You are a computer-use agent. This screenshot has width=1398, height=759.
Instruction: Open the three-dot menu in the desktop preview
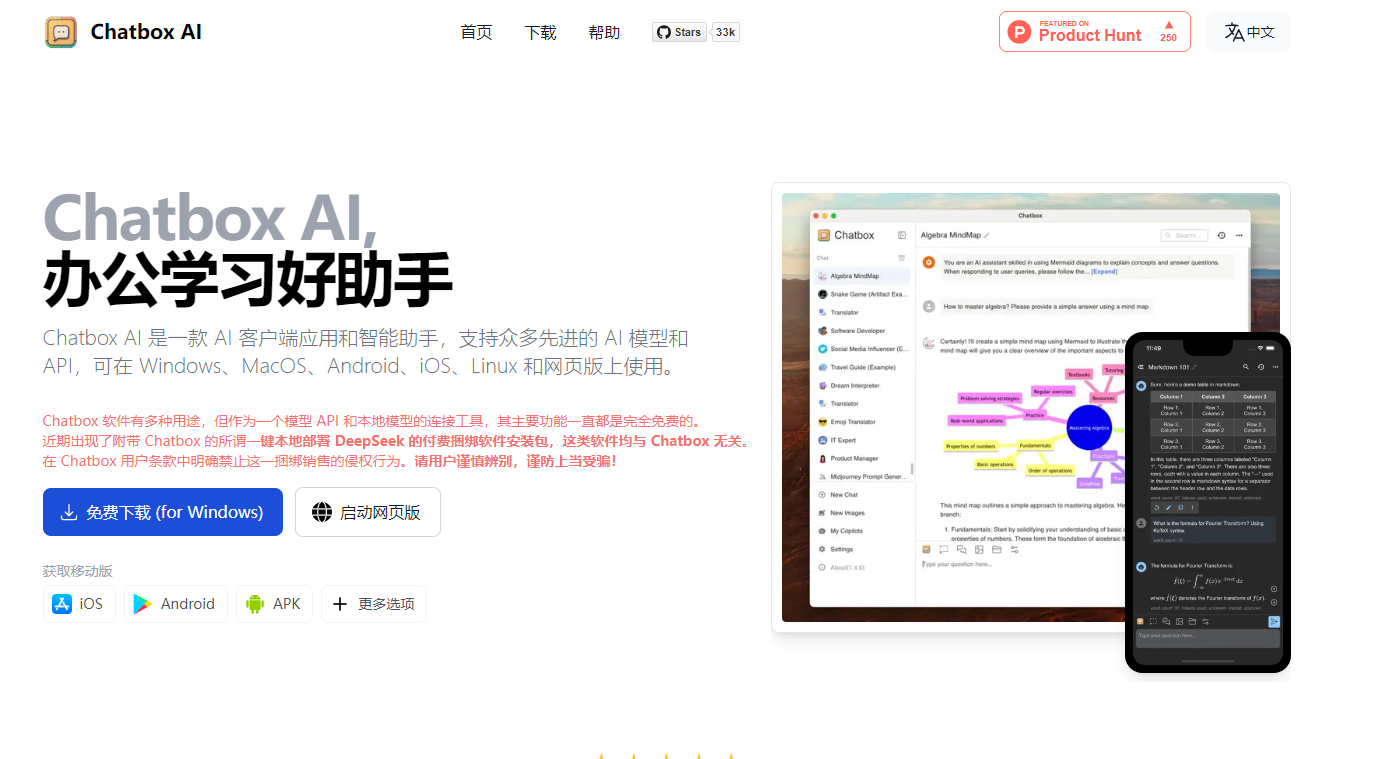click(1239, 235)
